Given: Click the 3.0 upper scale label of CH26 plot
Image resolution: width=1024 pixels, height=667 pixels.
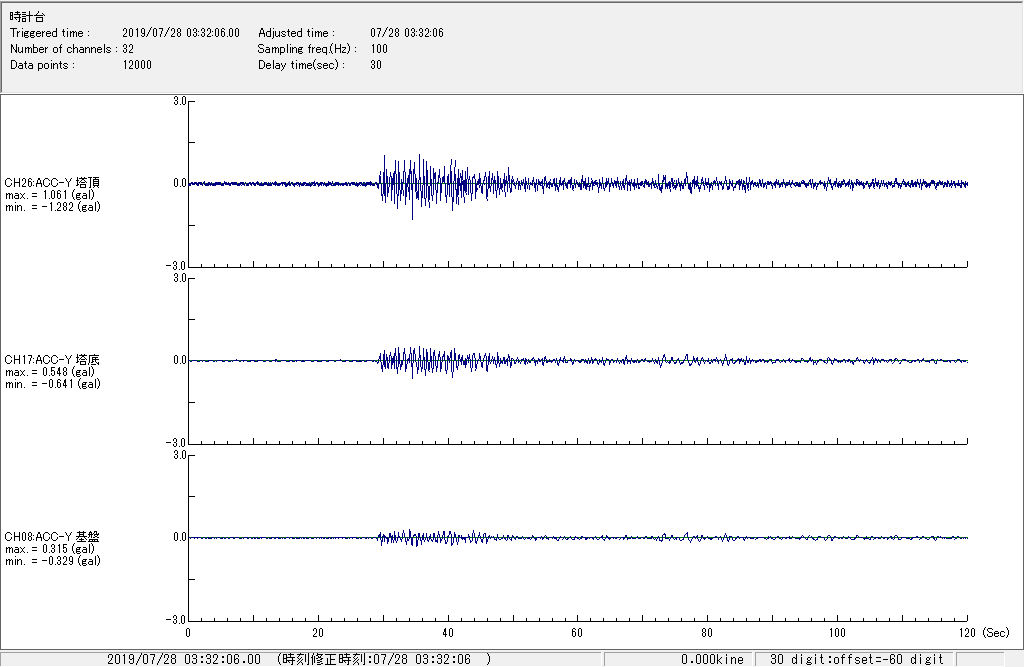Looking at the screenshot, I should 180,101.
